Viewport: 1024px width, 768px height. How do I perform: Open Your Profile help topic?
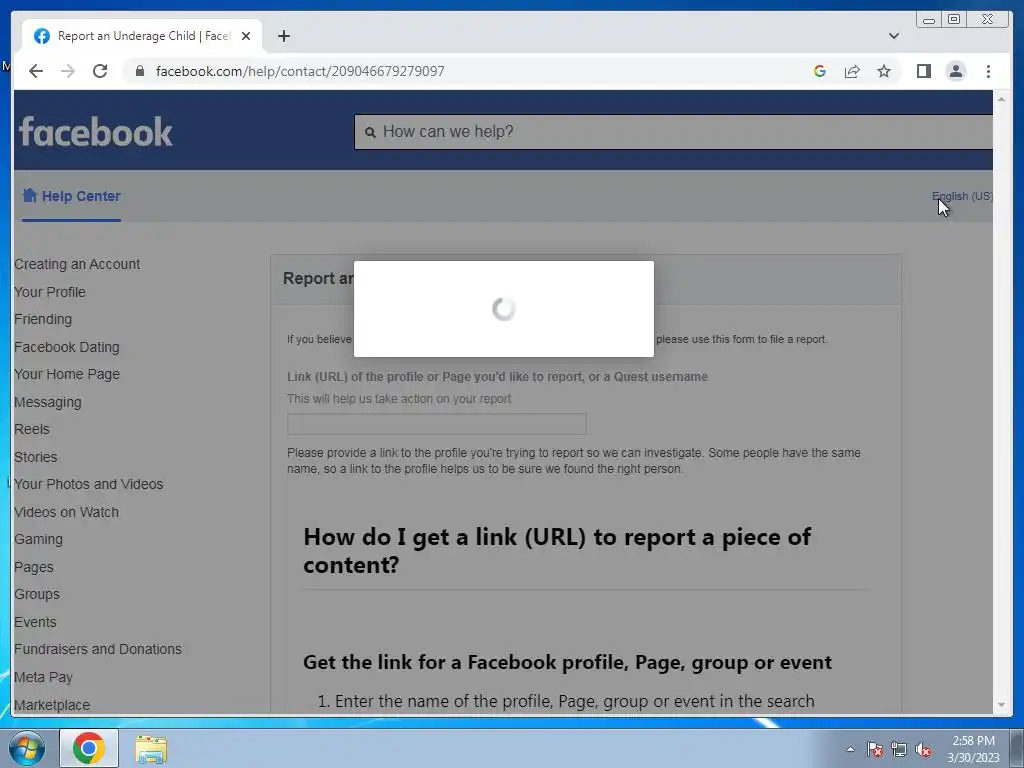click(50, 292)
